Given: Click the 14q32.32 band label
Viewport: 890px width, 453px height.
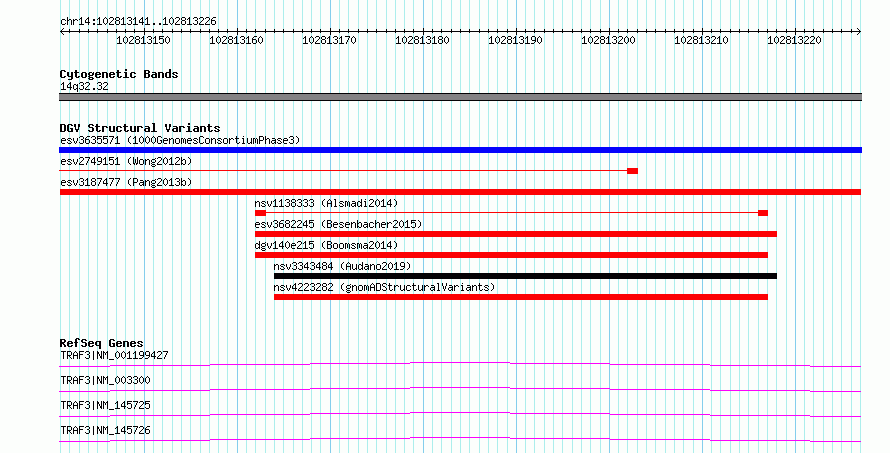Looking at the screenshot, I should (84, 86).
